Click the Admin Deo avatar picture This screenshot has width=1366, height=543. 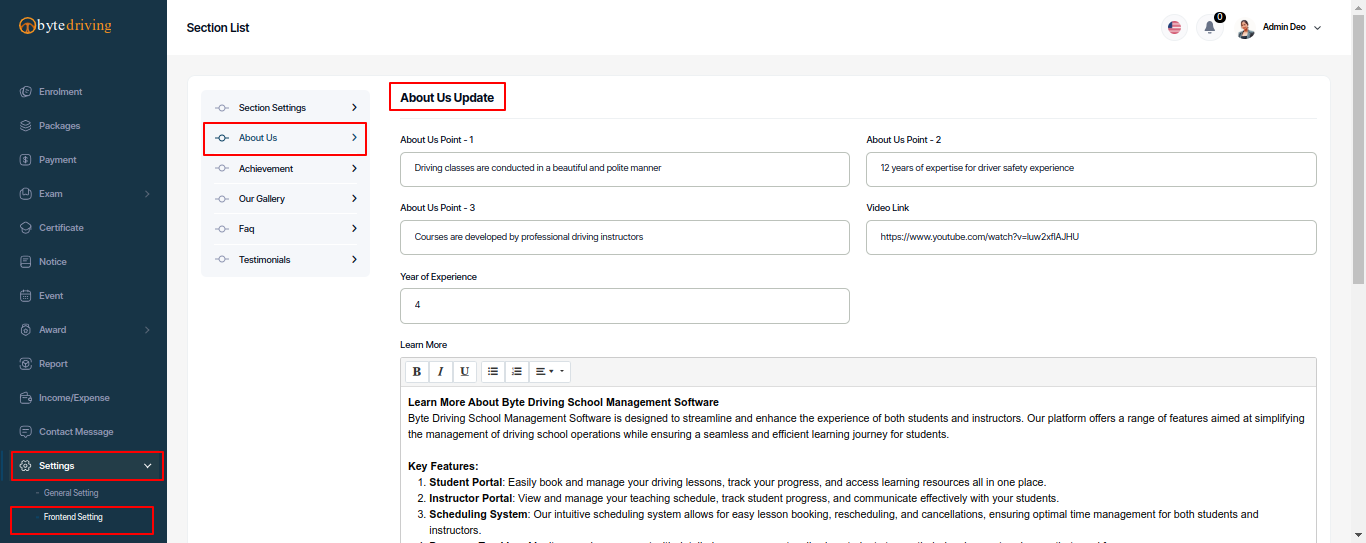tap(1245, 28)
